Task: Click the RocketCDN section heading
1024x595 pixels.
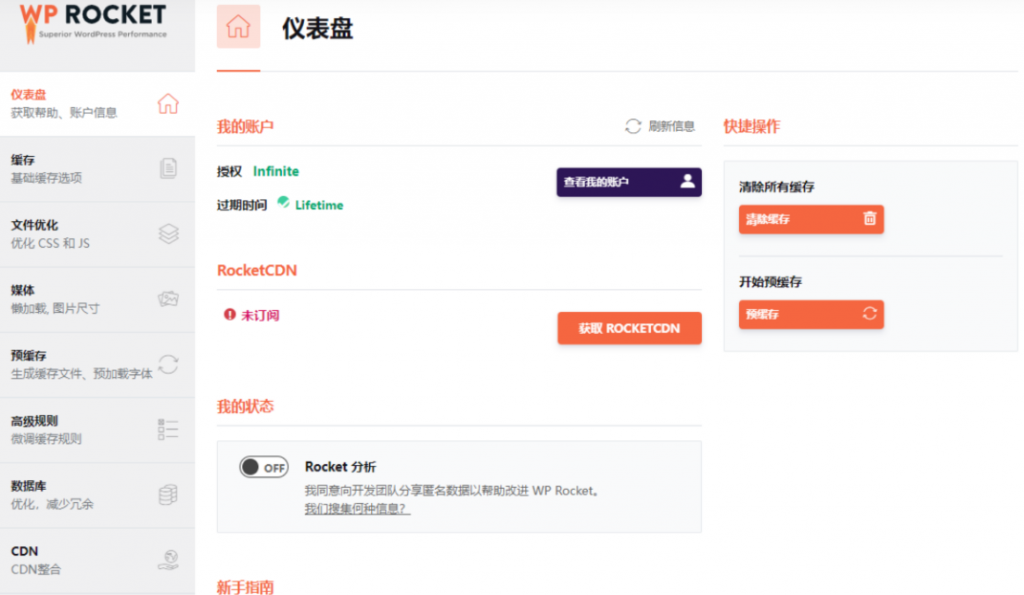Action: 257,270
